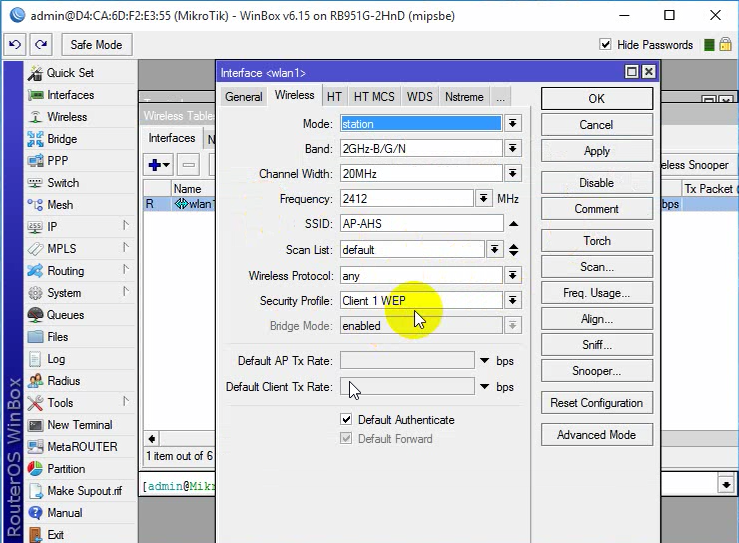739x543 pixels.
Task: Open the Mesh sidebar item
Action: point(60,205)
